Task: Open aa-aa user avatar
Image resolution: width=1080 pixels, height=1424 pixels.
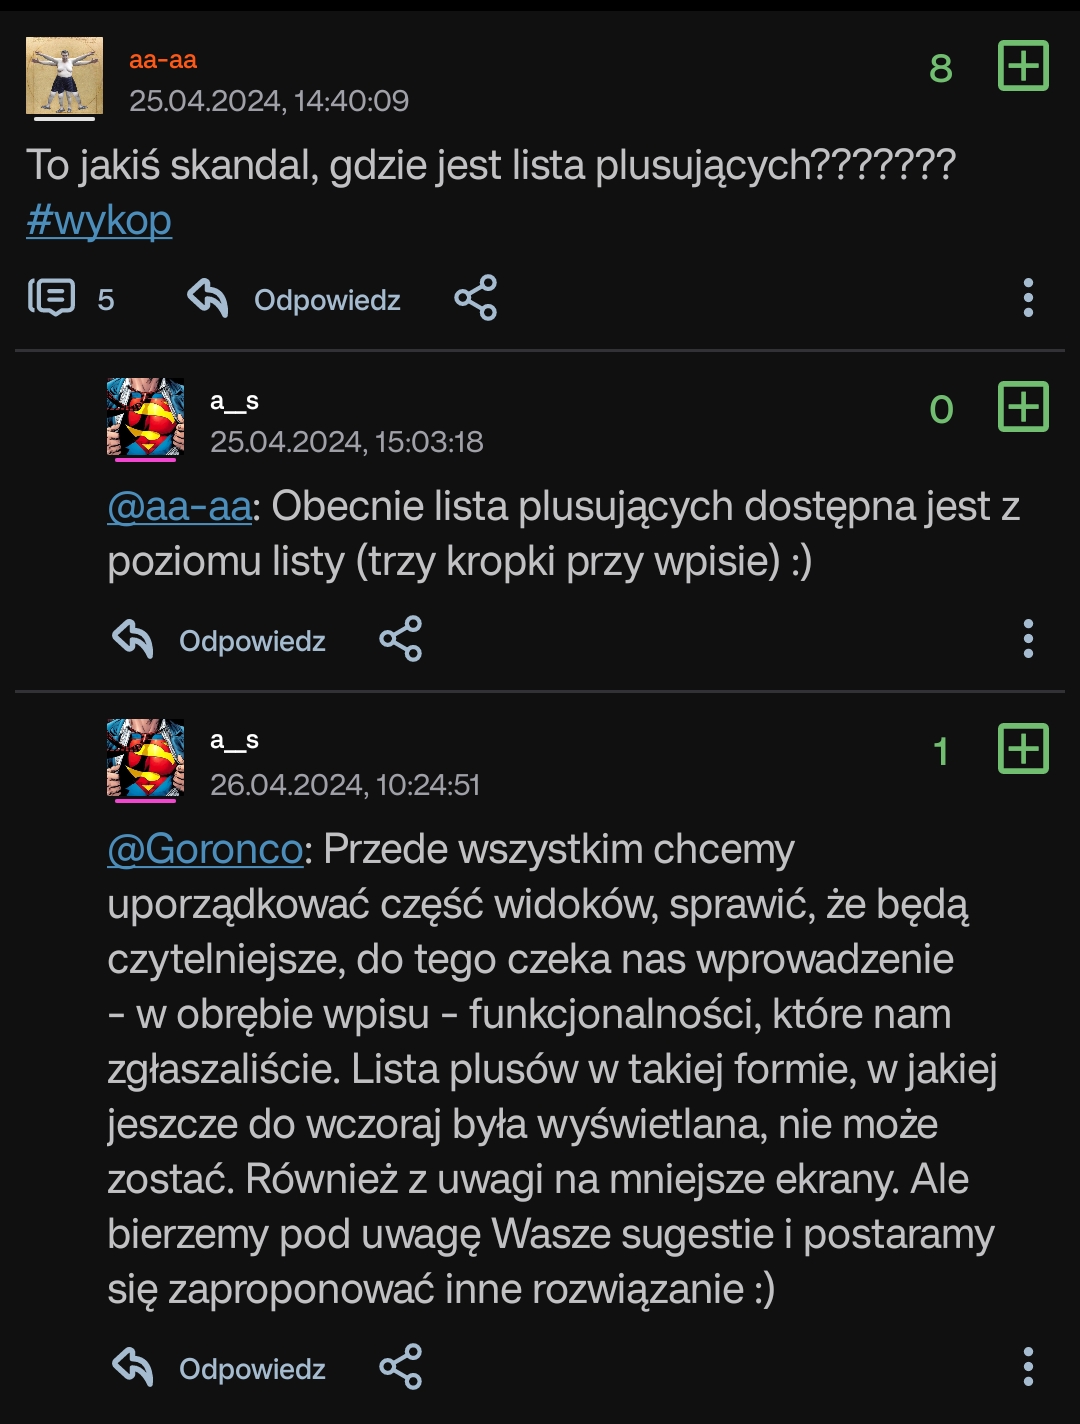Action: [x=64, y=76]
